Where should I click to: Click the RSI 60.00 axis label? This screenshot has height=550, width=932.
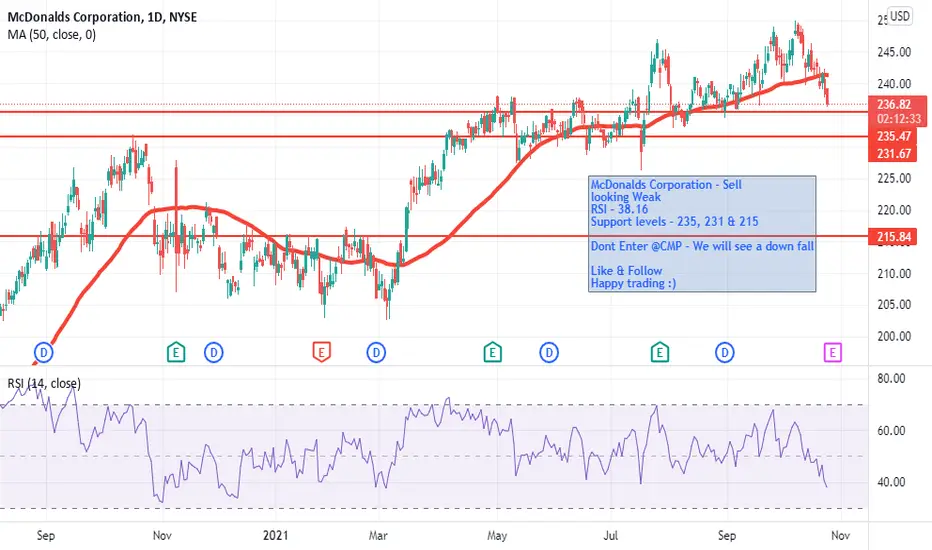click(891, 430)
